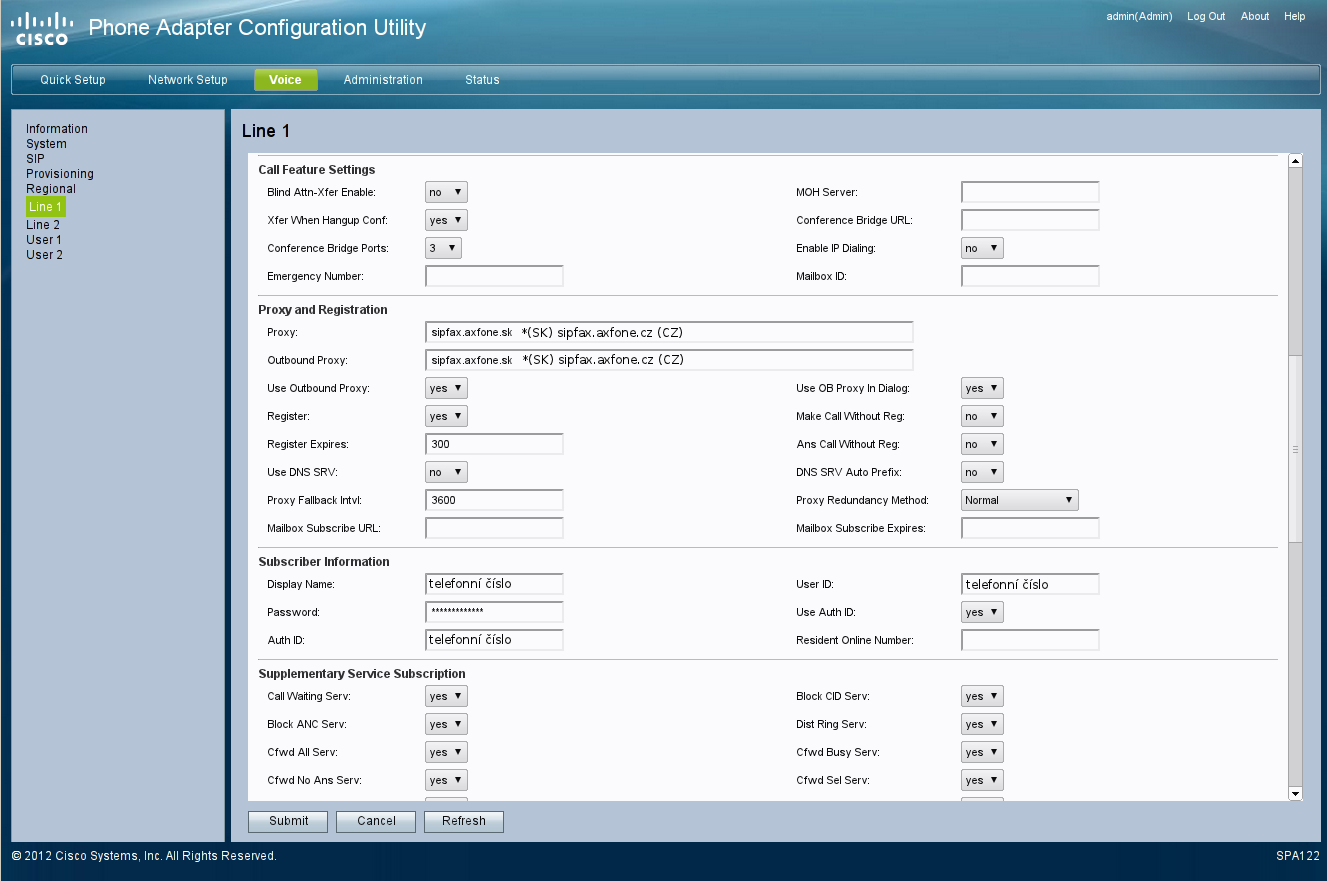Open the Administration tab
This screenshot has width=1327, height=881.
pos(383,80)
